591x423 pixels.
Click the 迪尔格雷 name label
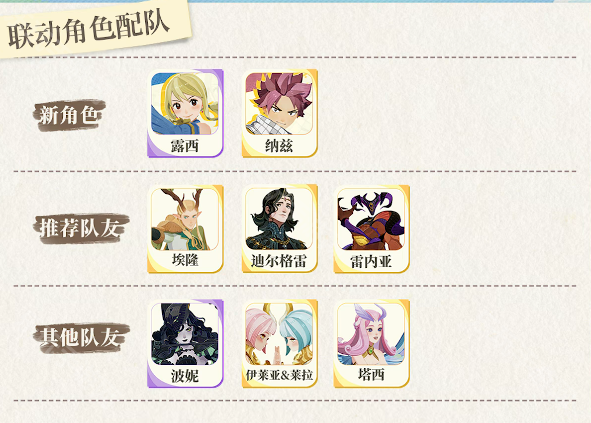[x=279, y=261]
